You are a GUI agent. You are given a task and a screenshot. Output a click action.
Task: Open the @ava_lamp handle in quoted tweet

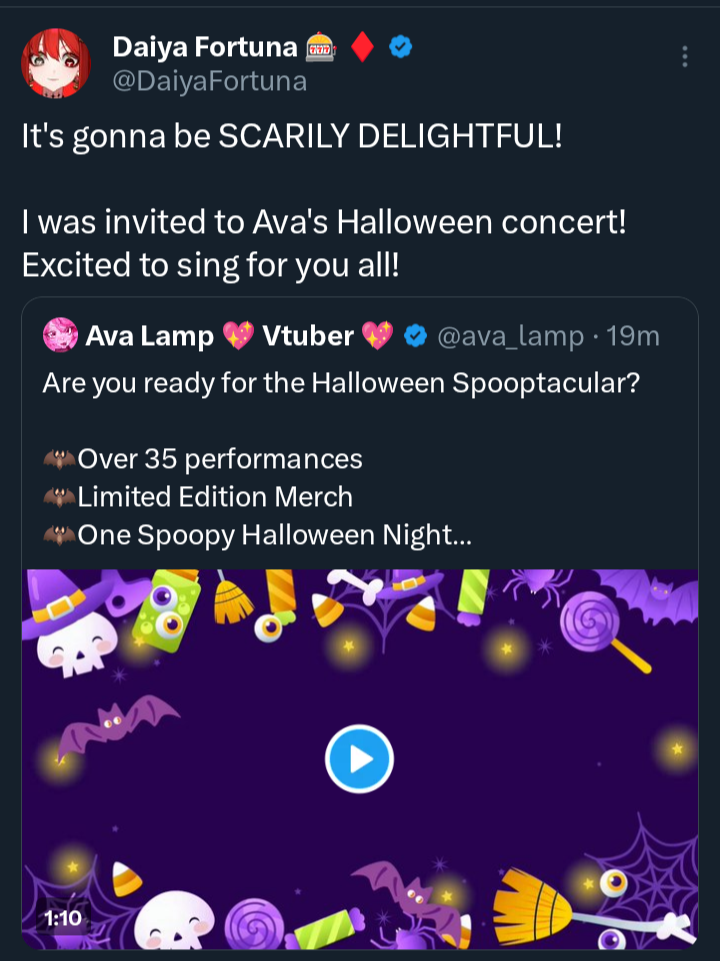point(508,337)
